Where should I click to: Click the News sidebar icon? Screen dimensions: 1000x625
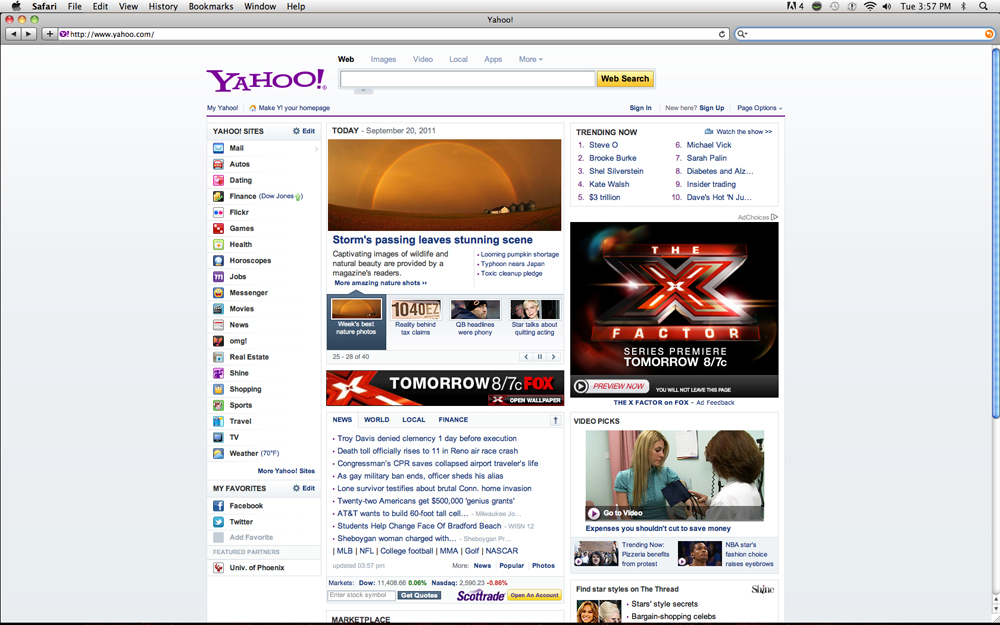click(x=218, y=325)
